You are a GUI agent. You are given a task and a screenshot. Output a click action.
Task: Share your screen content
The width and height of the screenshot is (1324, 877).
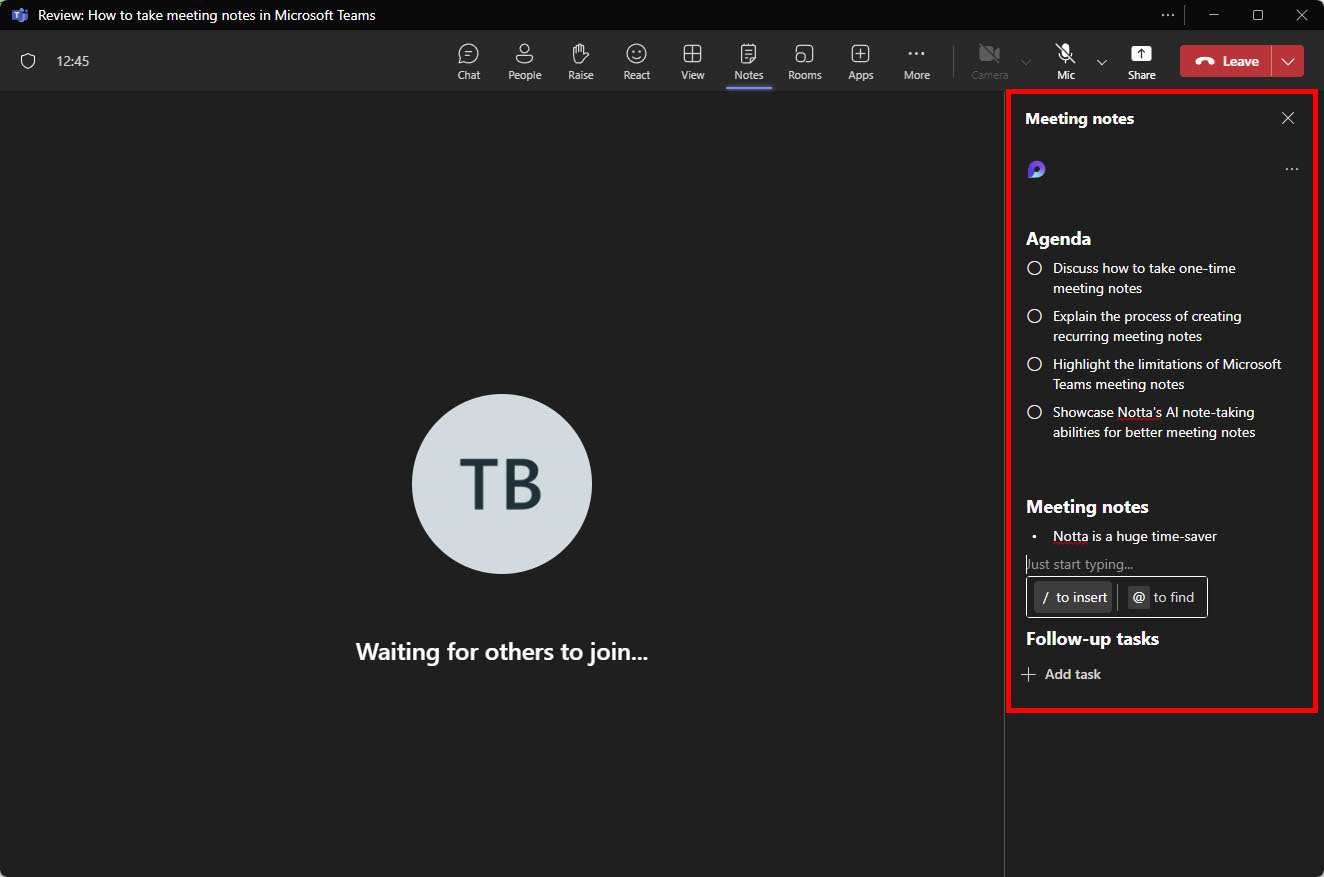click(x=1142, y=61)
